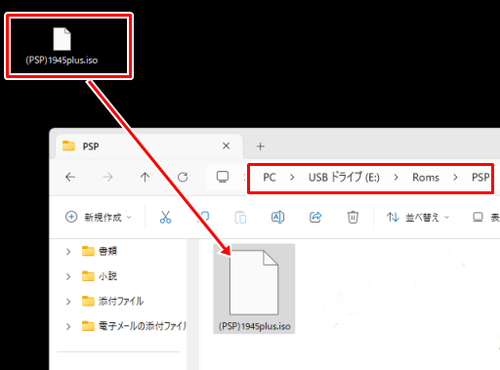Click Roms in the breadcrumb path
The image size is (500, 370).
(426, 177)
